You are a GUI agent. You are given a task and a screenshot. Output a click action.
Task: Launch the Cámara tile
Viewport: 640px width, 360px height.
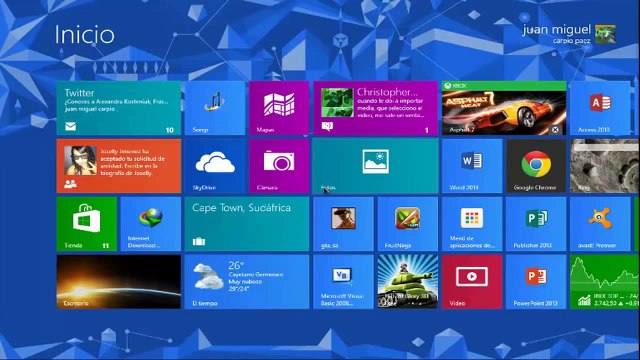tap(279, 166)
